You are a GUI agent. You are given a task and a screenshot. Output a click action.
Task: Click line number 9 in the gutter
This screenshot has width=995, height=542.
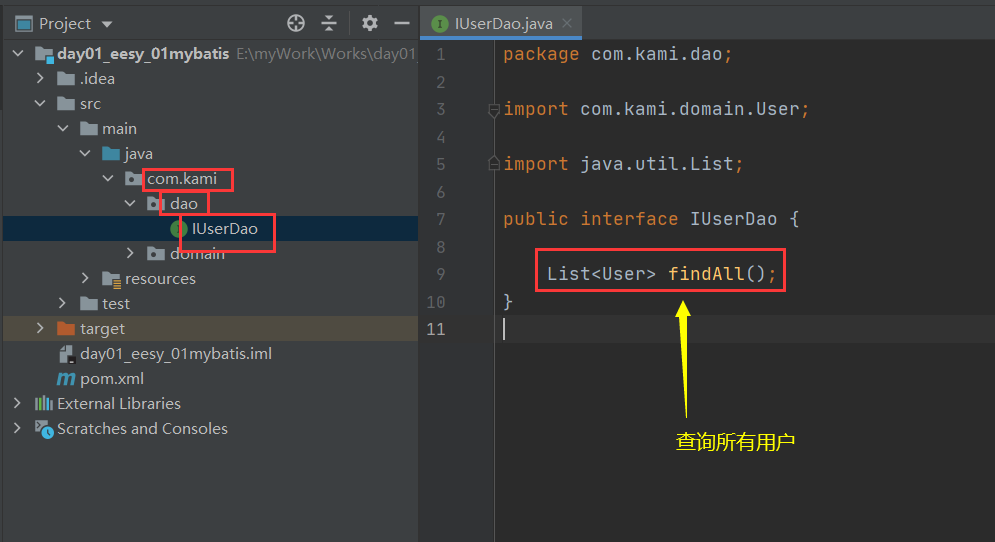[440, 274]
